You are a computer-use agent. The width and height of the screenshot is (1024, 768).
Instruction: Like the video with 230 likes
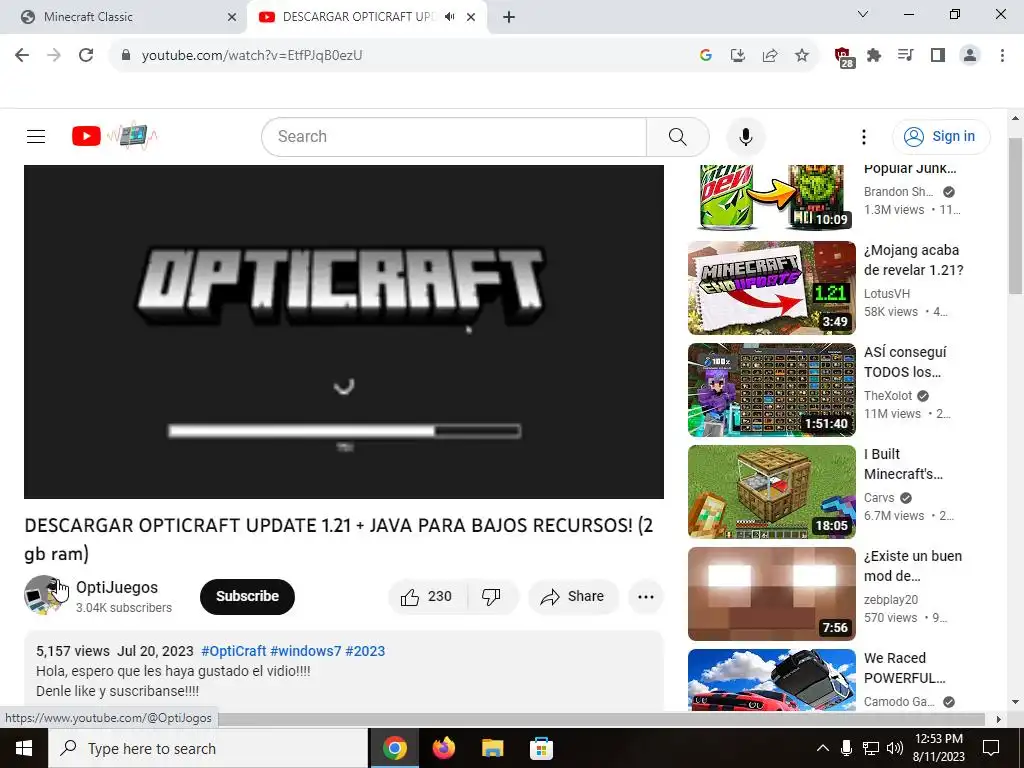coord(427,596)
